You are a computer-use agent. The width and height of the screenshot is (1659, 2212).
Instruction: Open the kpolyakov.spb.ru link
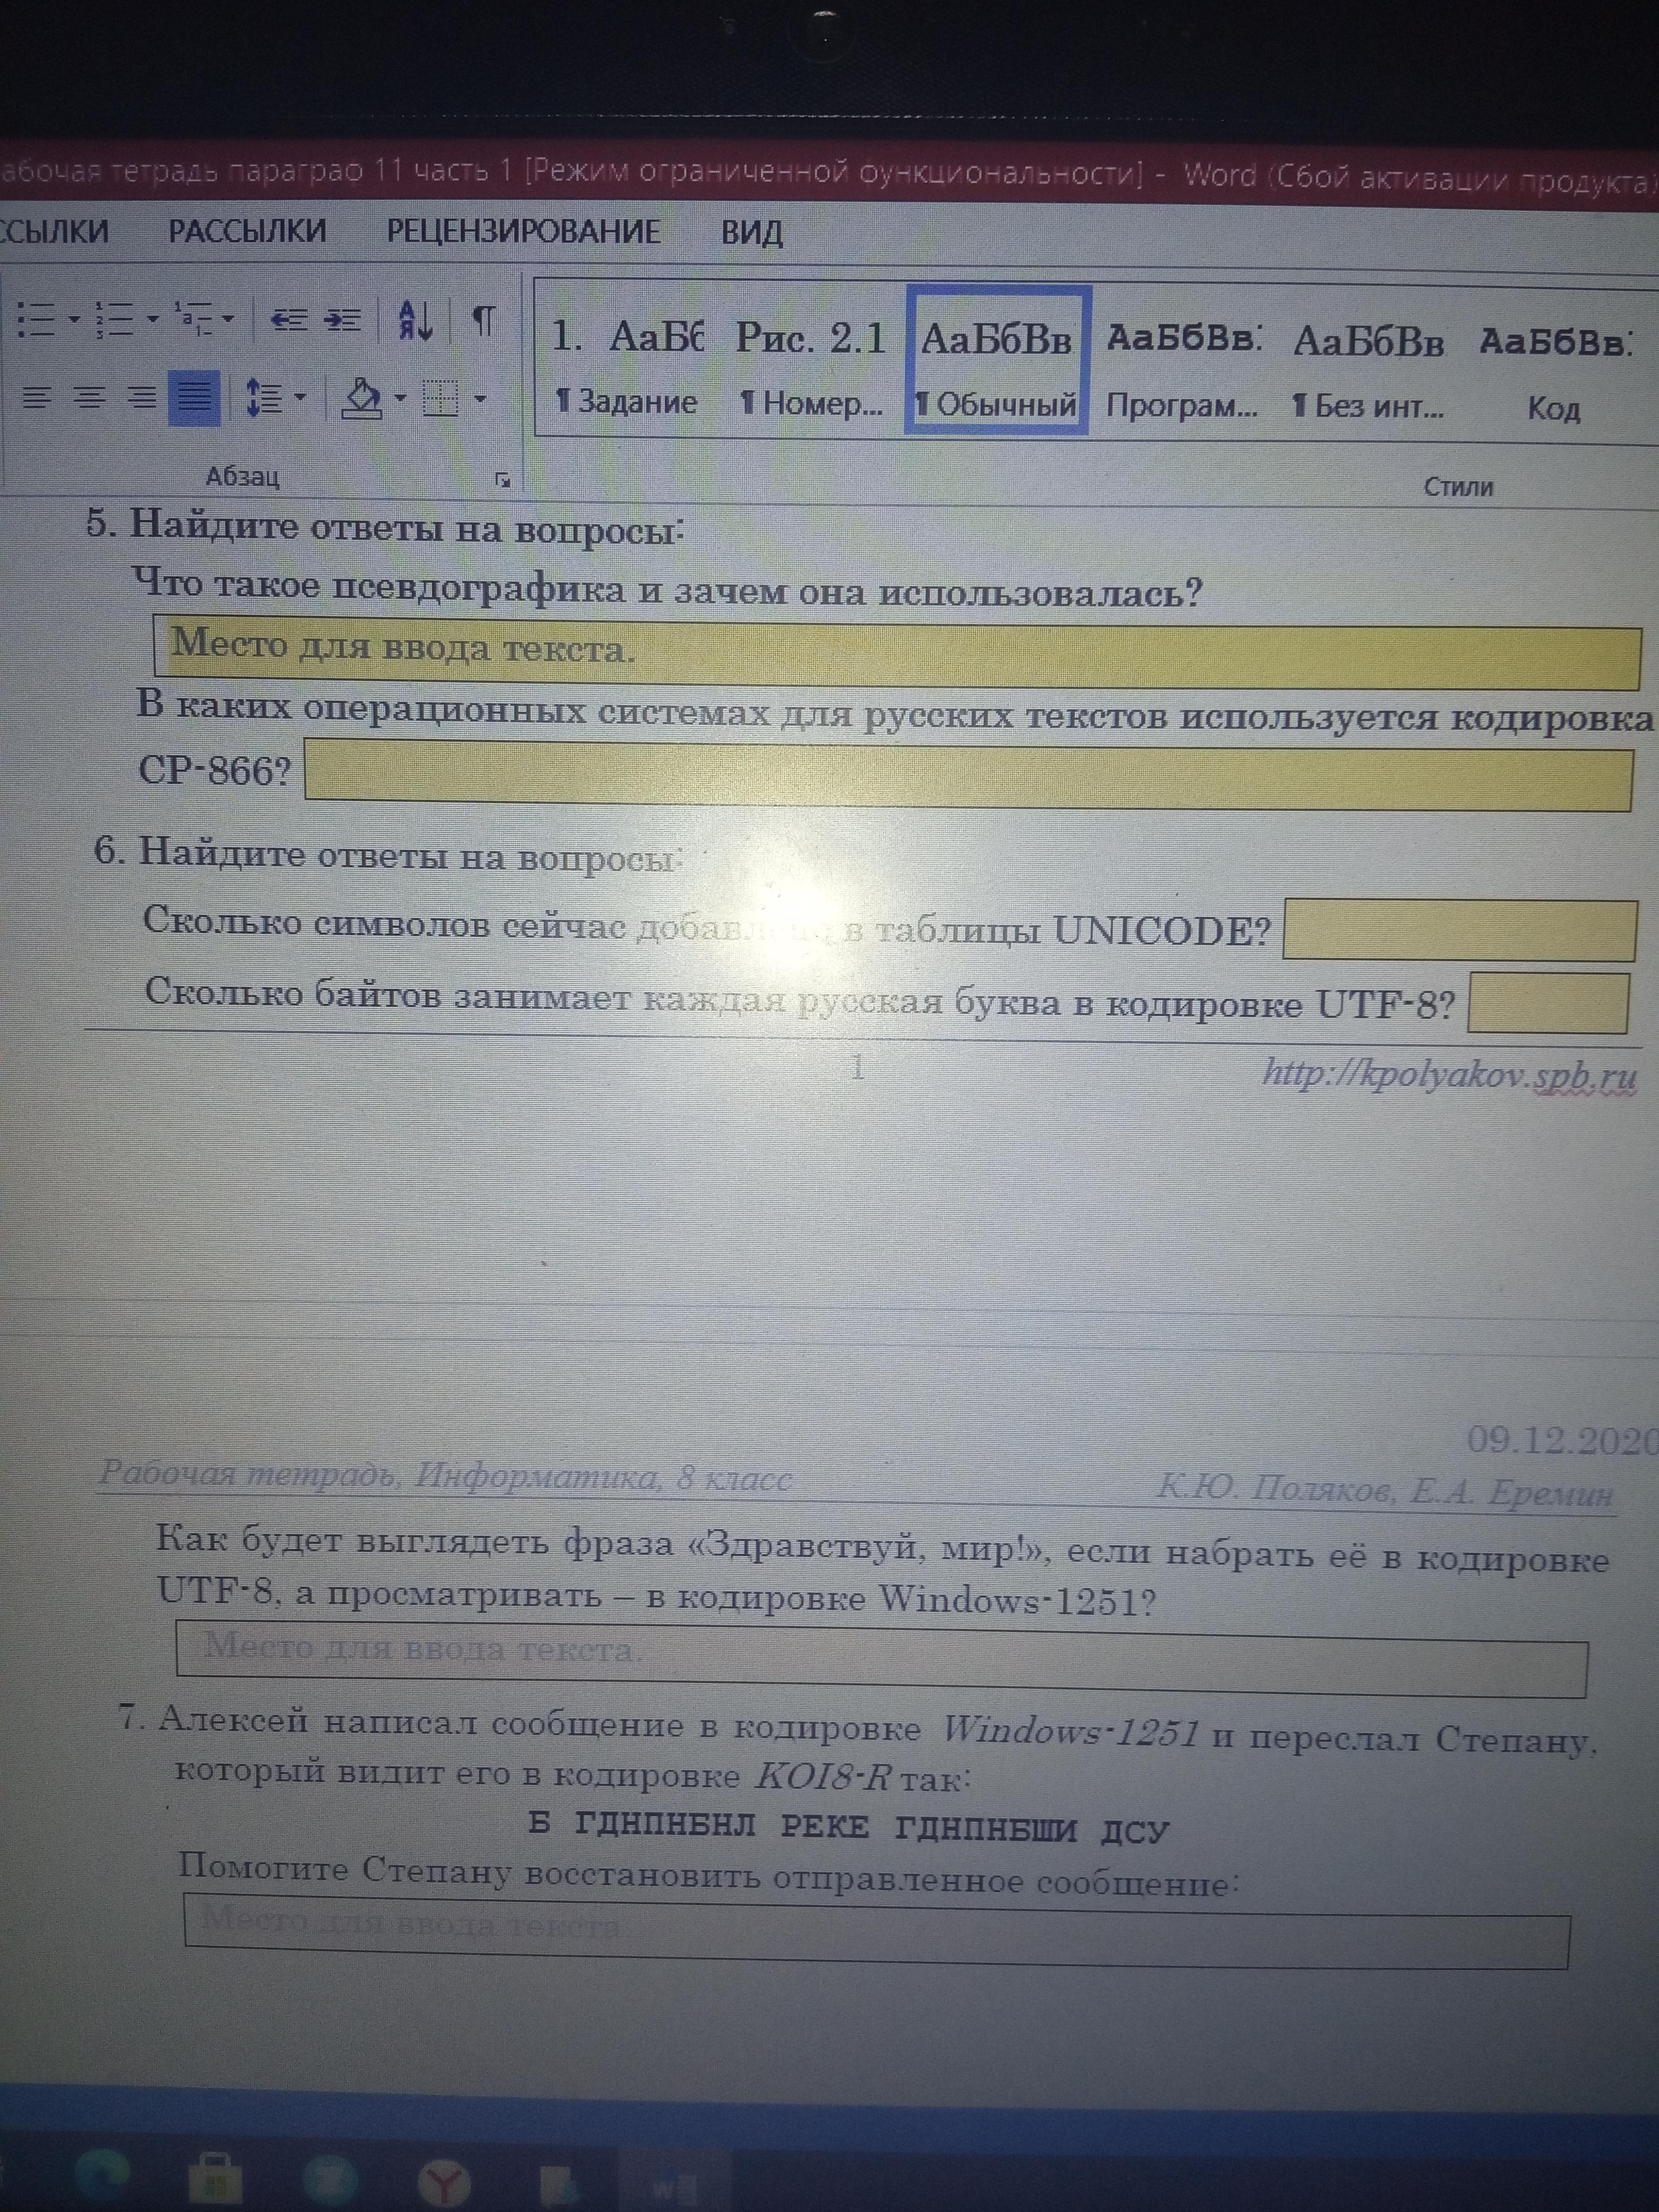click(x=1448, y=1075)
